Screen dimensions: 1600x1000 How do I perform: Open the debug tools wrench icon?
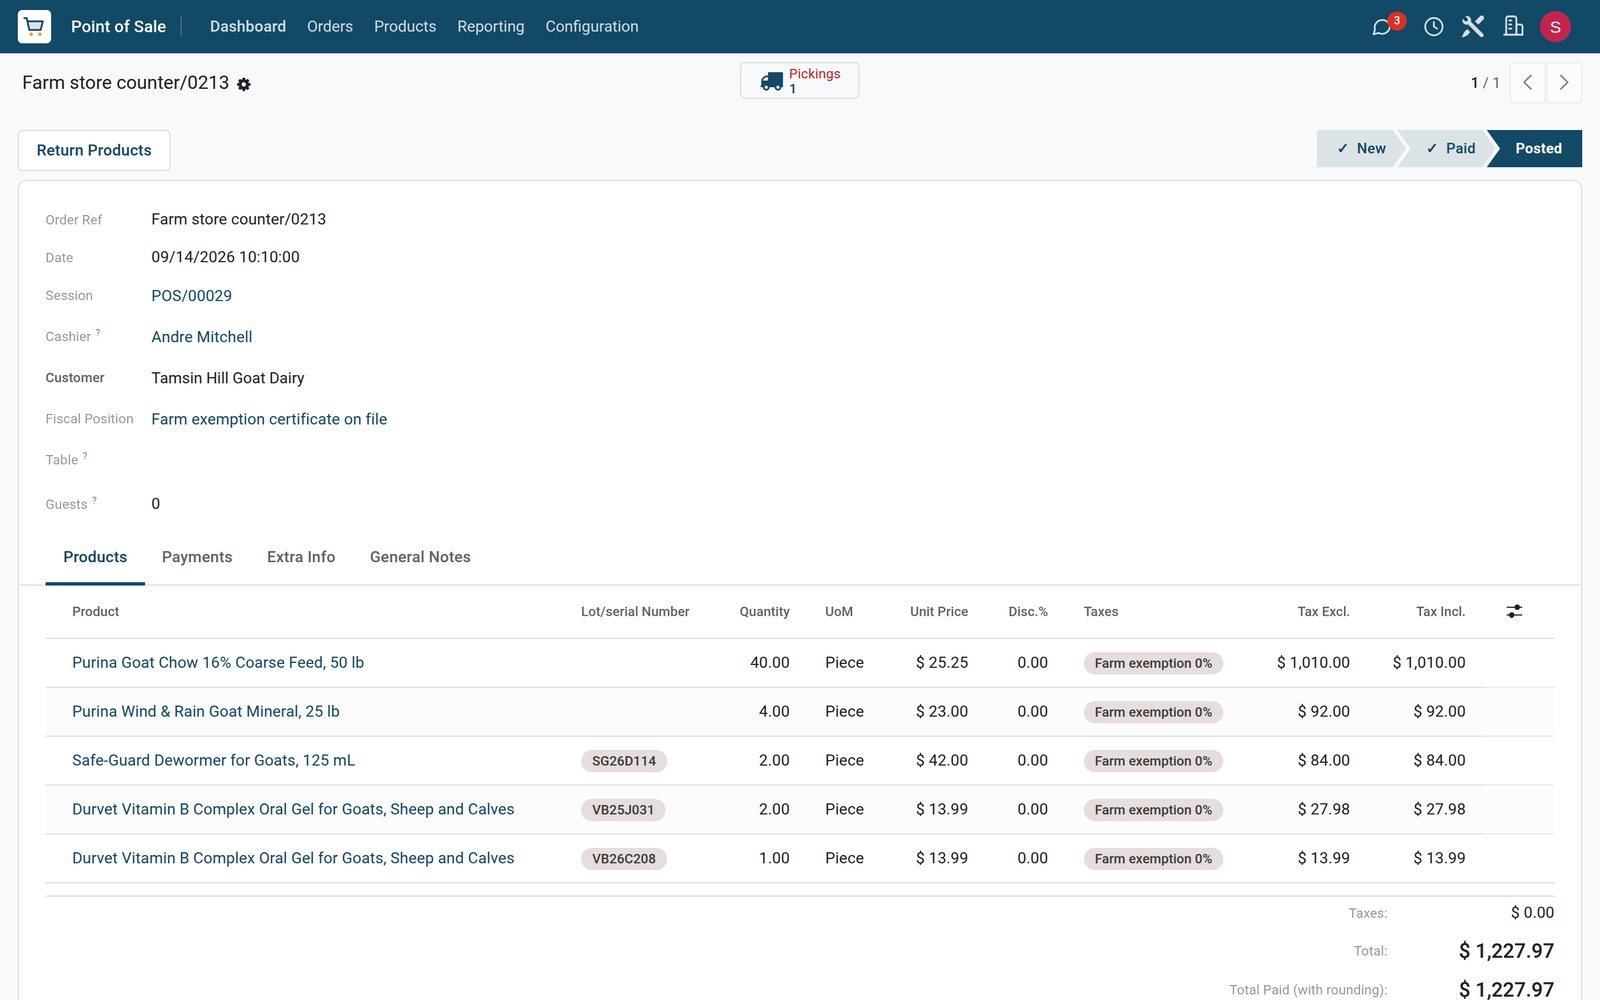[x=1473, y=27]
